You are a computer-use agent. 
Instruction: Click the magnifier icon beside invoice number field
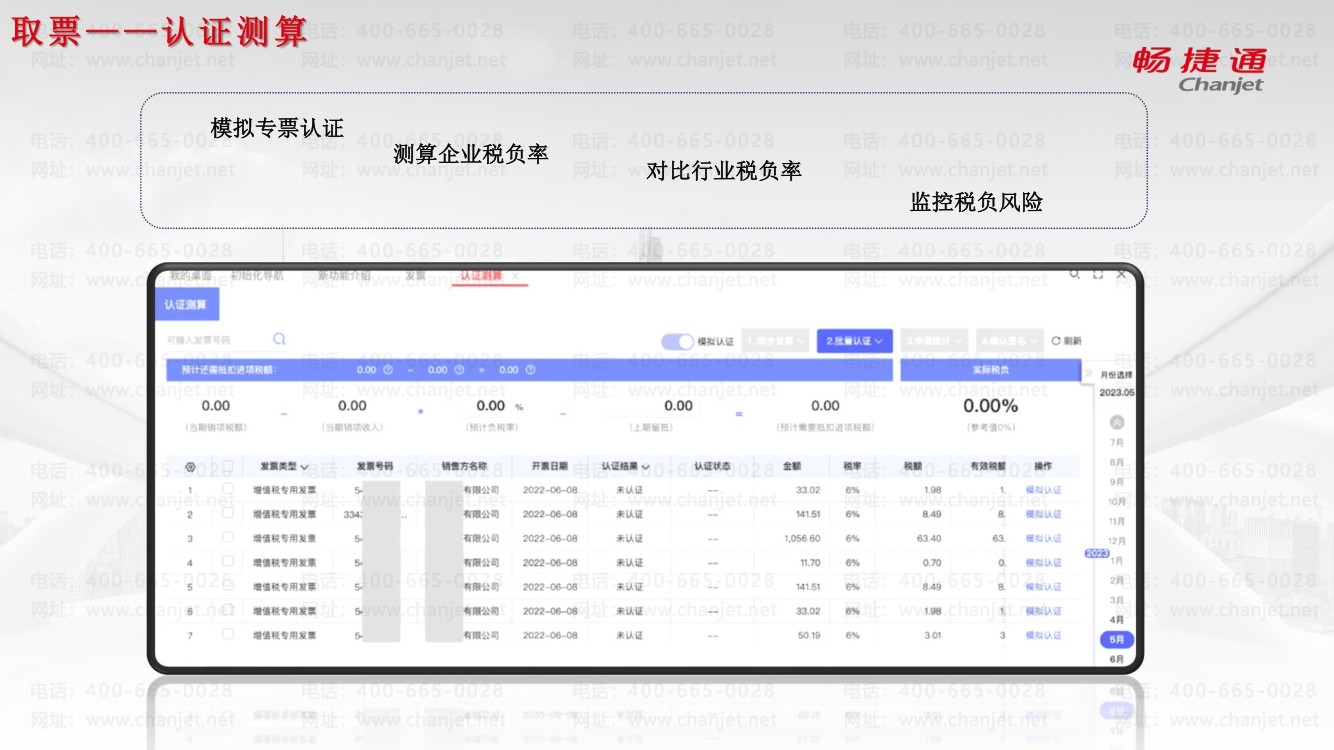pyautogui.click(x=279, y=339)
